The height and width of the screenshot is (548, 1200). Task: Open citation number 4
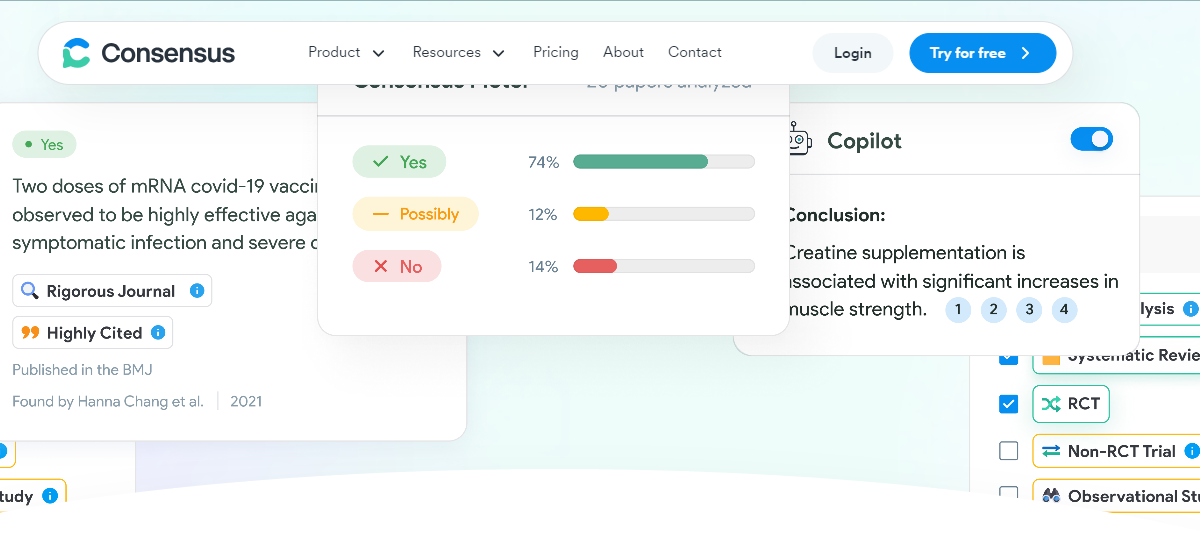click(1064, 310)
